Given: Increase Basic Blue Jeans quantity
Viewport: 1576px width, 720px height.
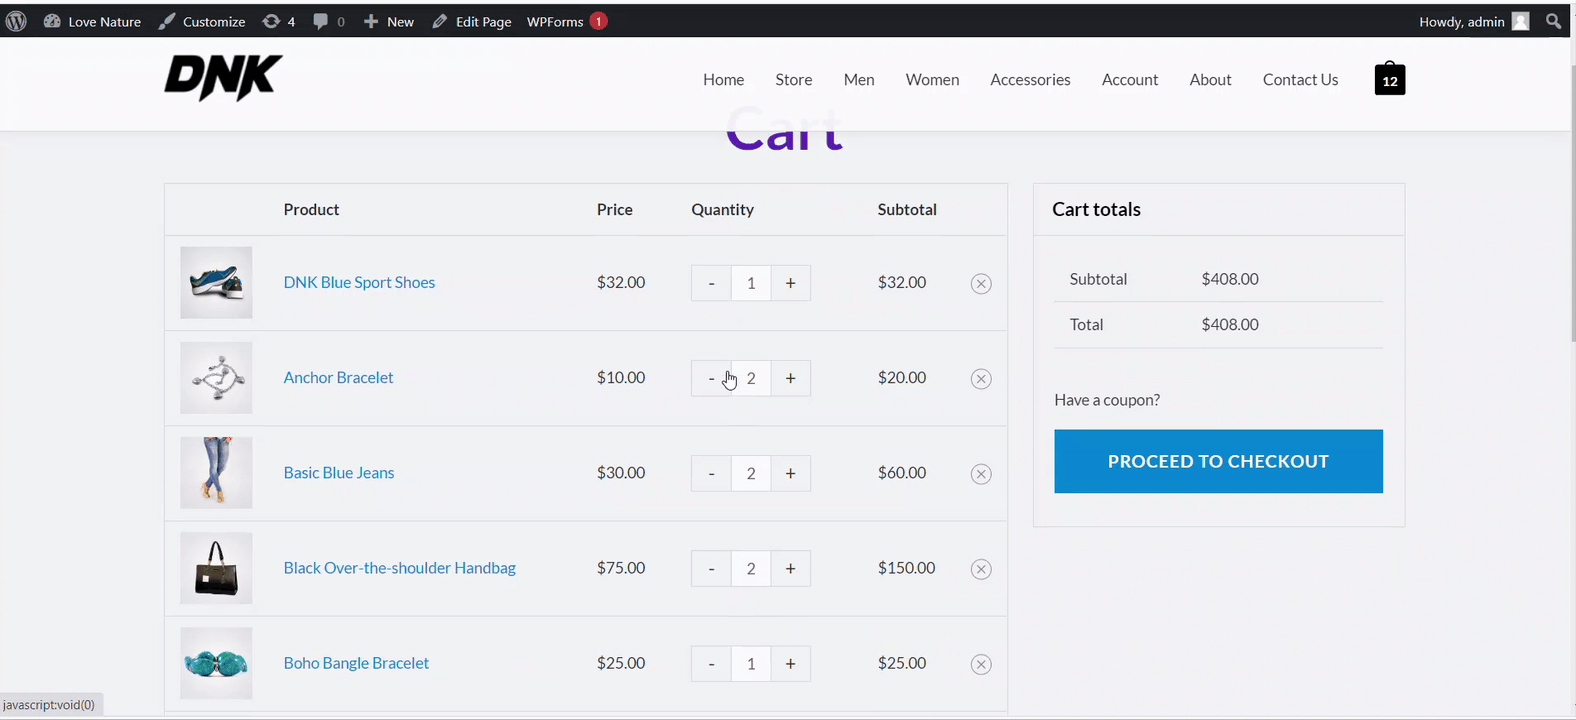Looking at the screenshot, I should point(791,473).
